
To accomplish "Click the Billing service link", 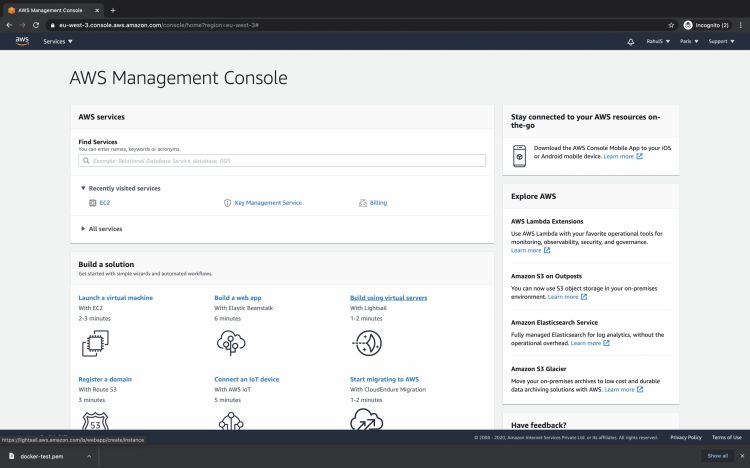I will click(x=378, y=203).
